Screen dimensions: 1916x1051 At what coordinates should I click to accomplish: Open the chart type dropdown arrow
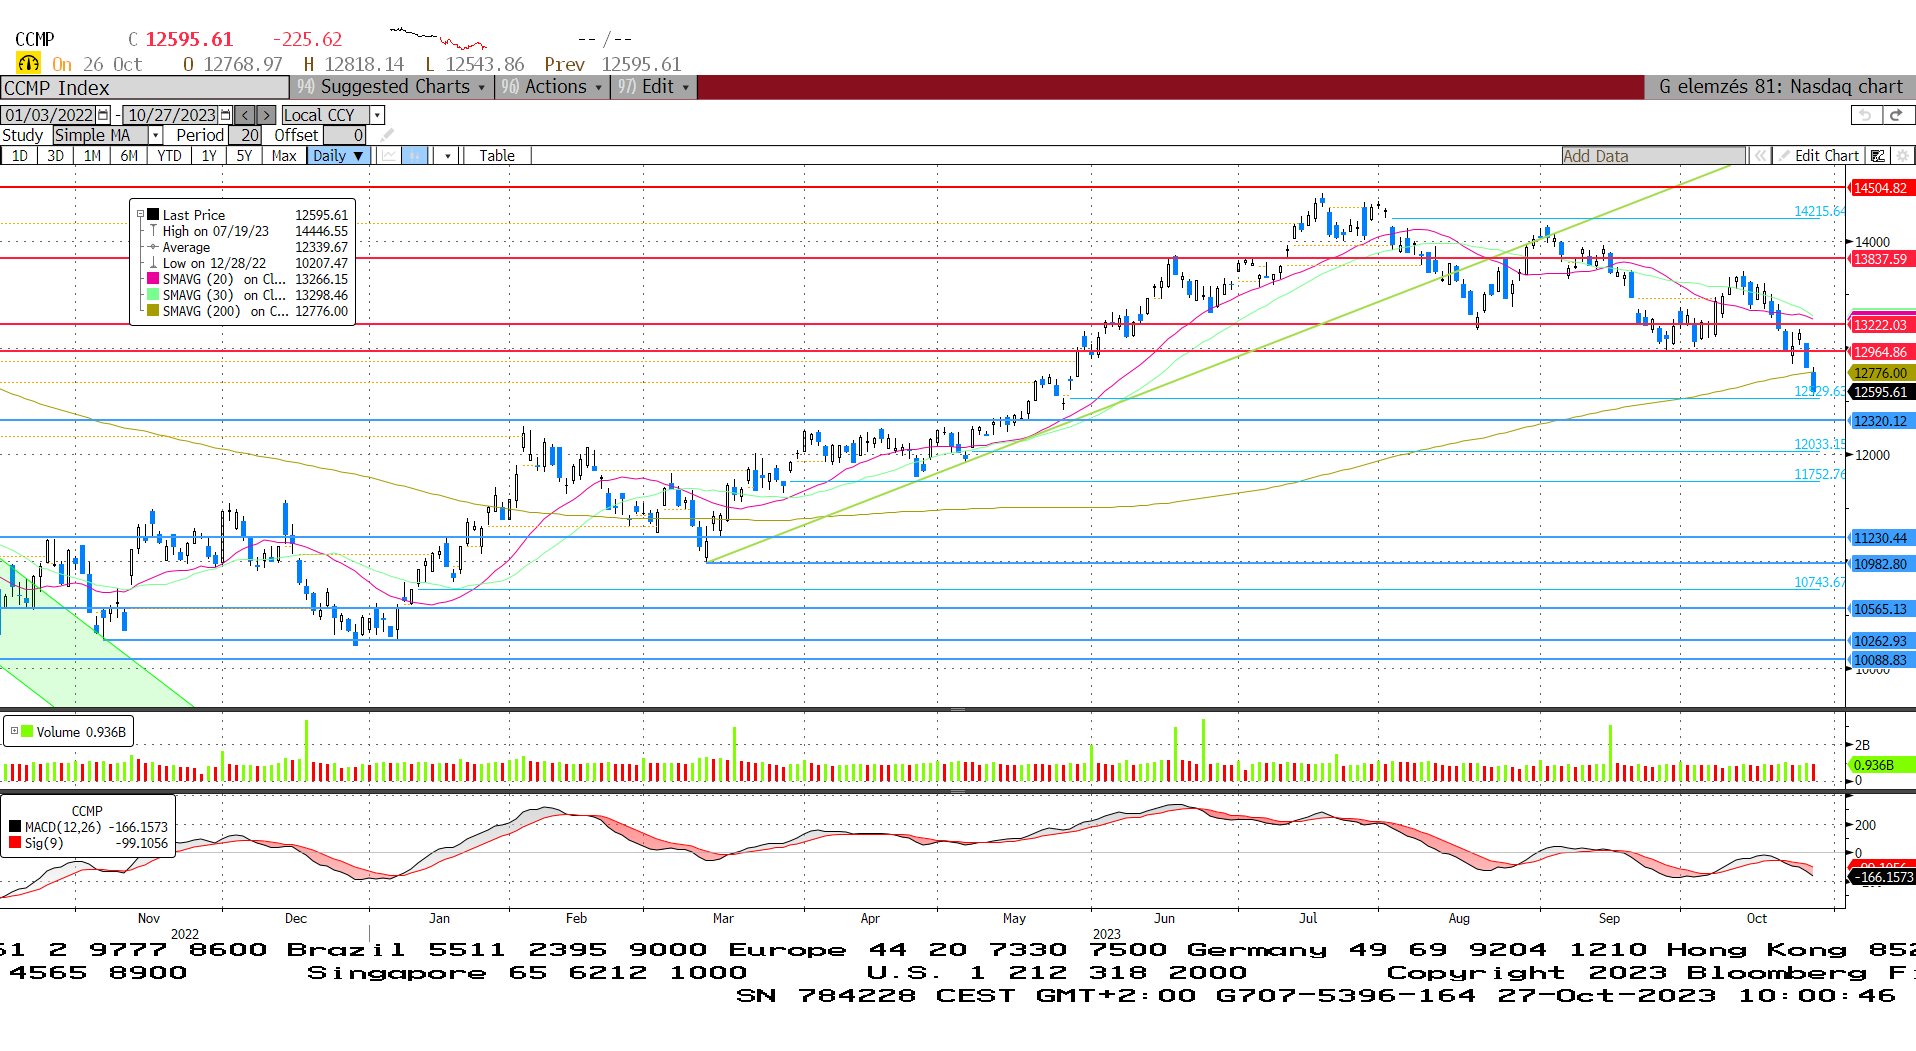point(448,156)
